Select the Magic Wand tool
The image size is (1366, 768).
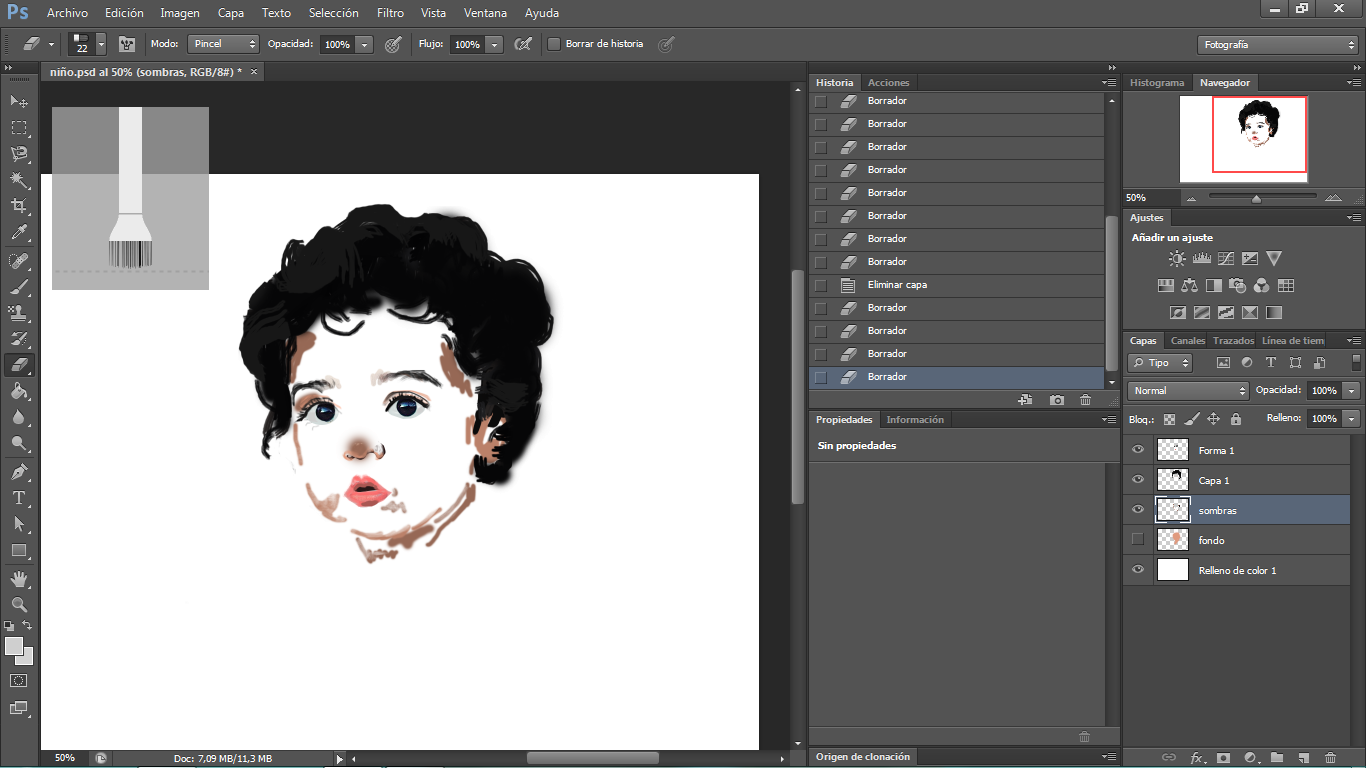19,180
